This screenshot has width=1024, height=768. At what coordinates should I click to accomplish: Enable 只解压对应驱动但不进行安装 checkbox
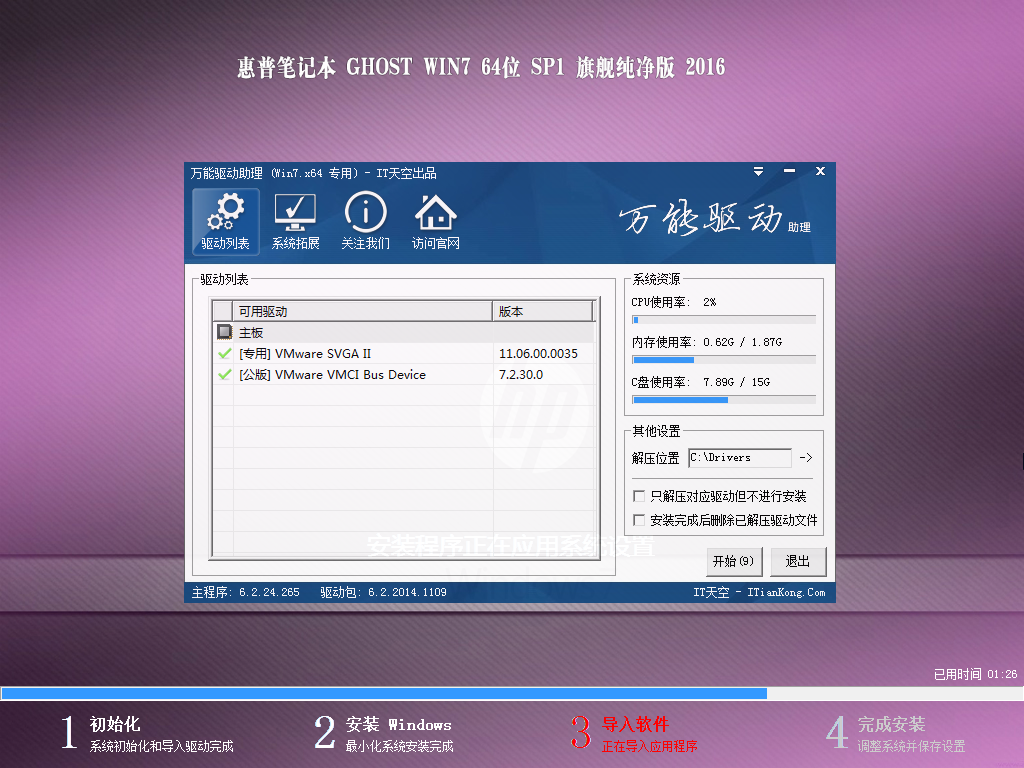639,496
